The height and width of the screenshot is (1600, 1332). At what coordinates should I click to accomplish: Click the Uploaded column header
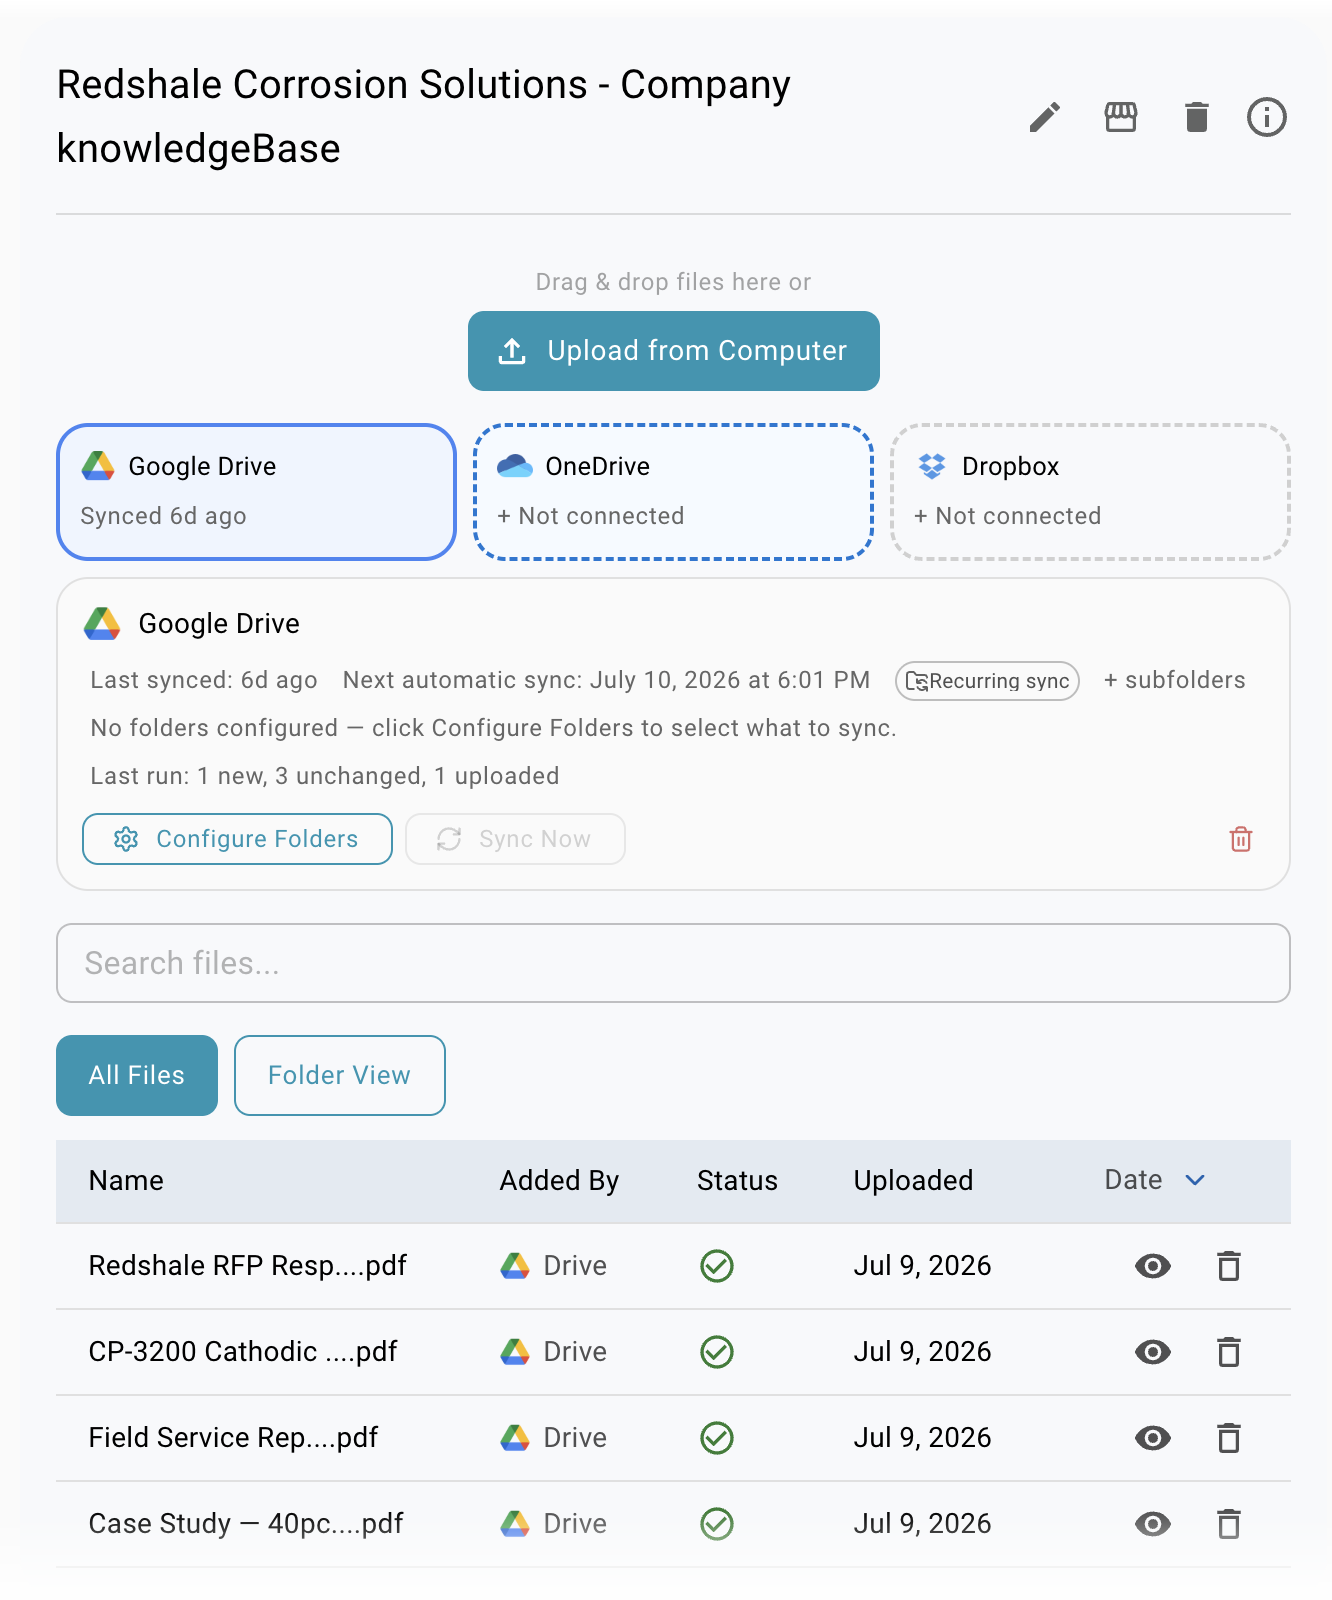tap(913, 1181)
